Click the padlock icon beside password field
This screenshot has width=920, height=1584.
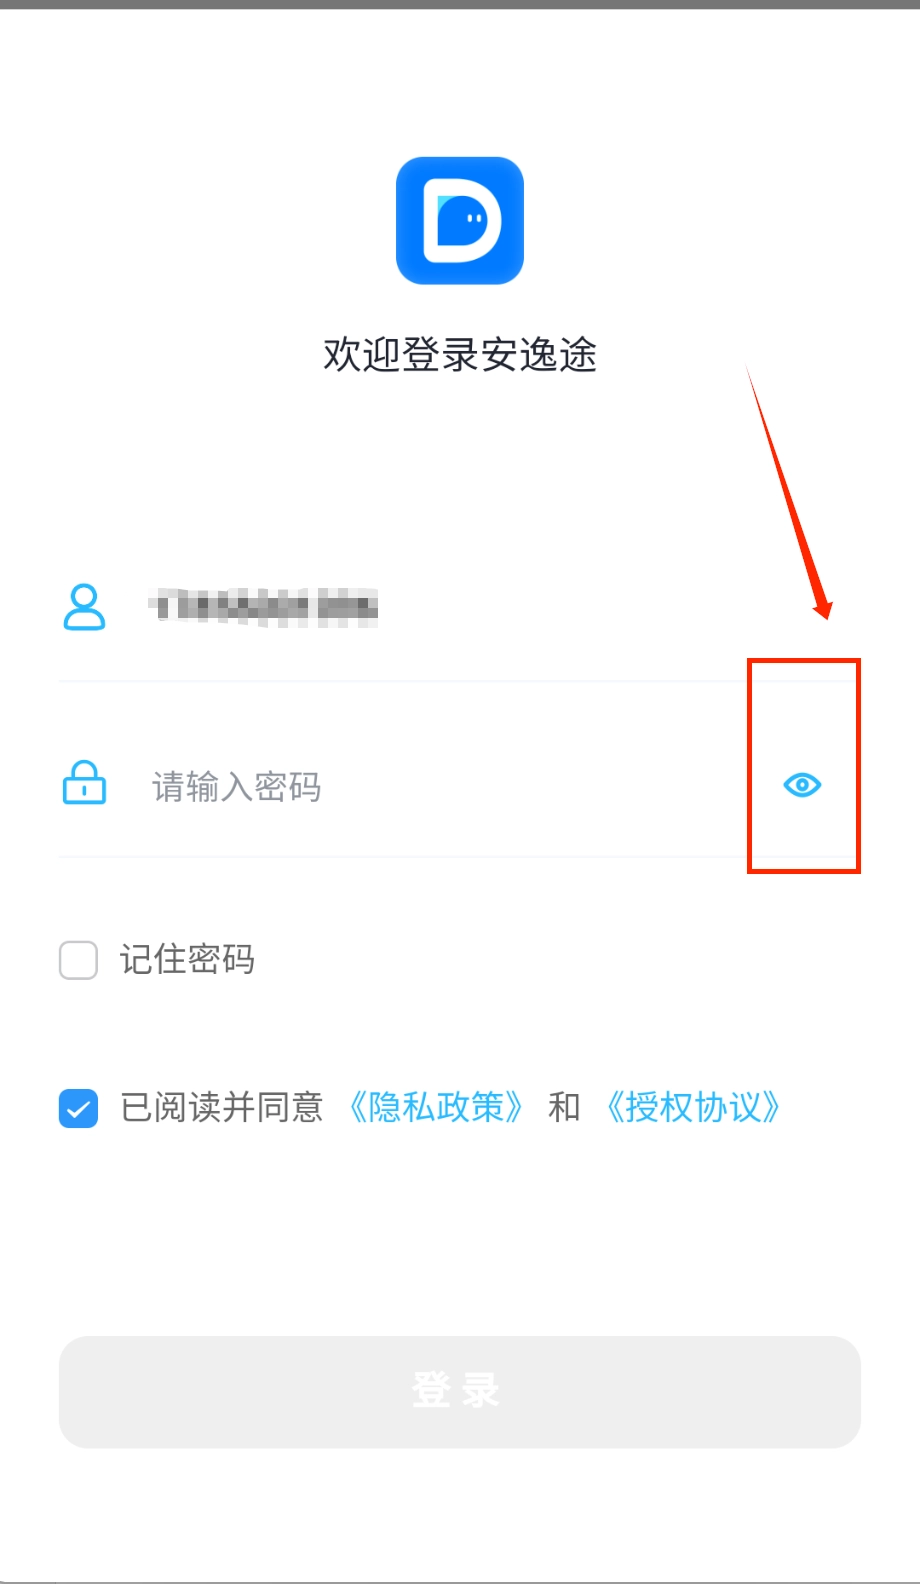click(x=84, y=783)
